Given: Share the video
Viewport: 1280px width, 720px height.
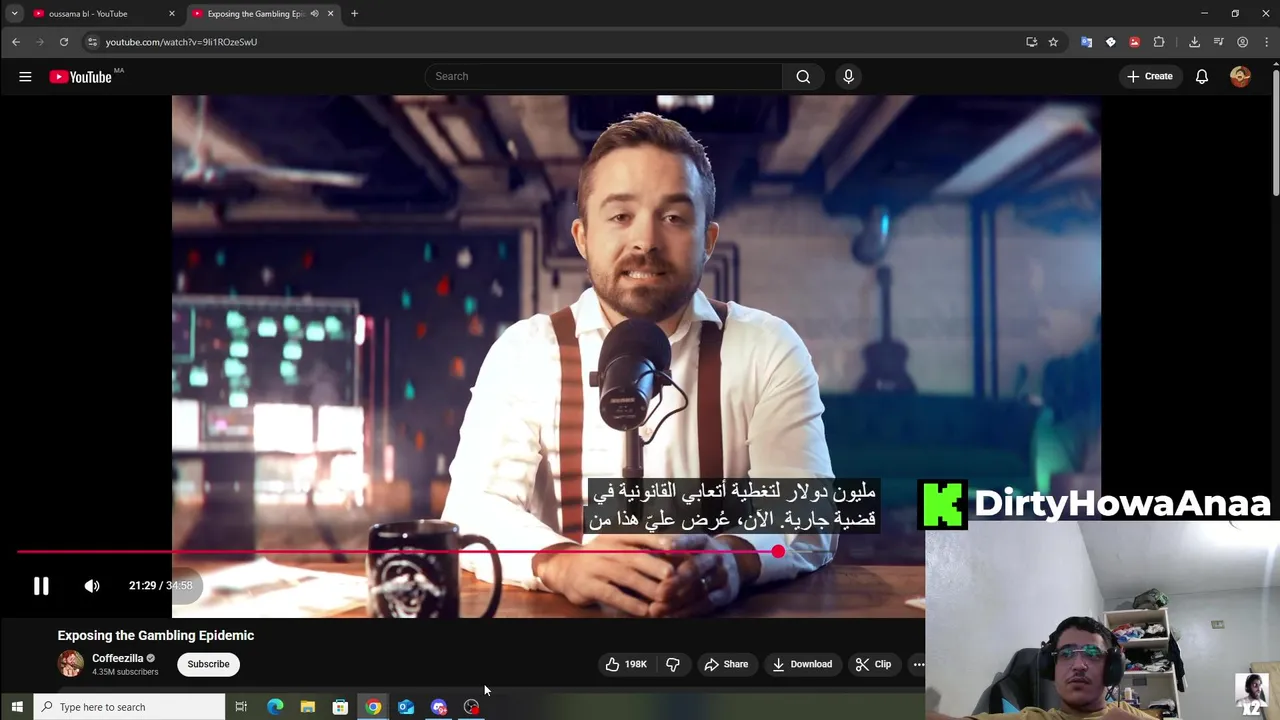Looking at the screenshot, I should pos(726,664).
